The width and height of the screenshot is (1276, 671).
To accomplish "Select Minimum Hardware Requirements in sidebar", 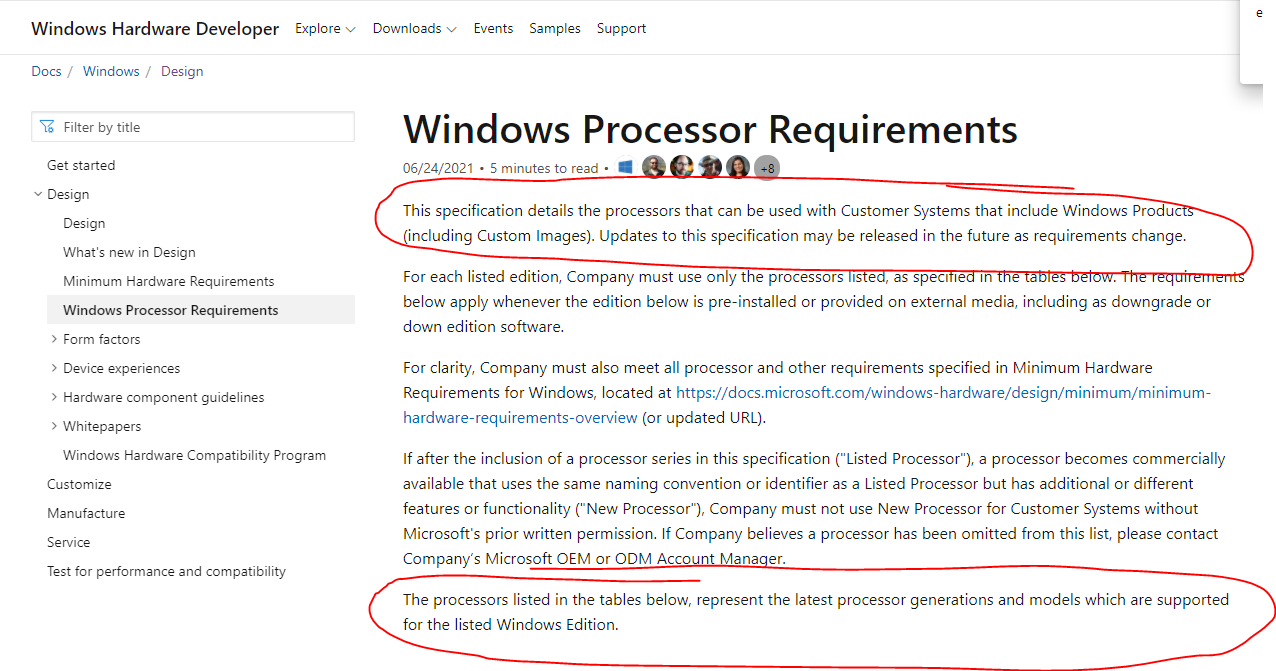I will [x=168, y=281].
